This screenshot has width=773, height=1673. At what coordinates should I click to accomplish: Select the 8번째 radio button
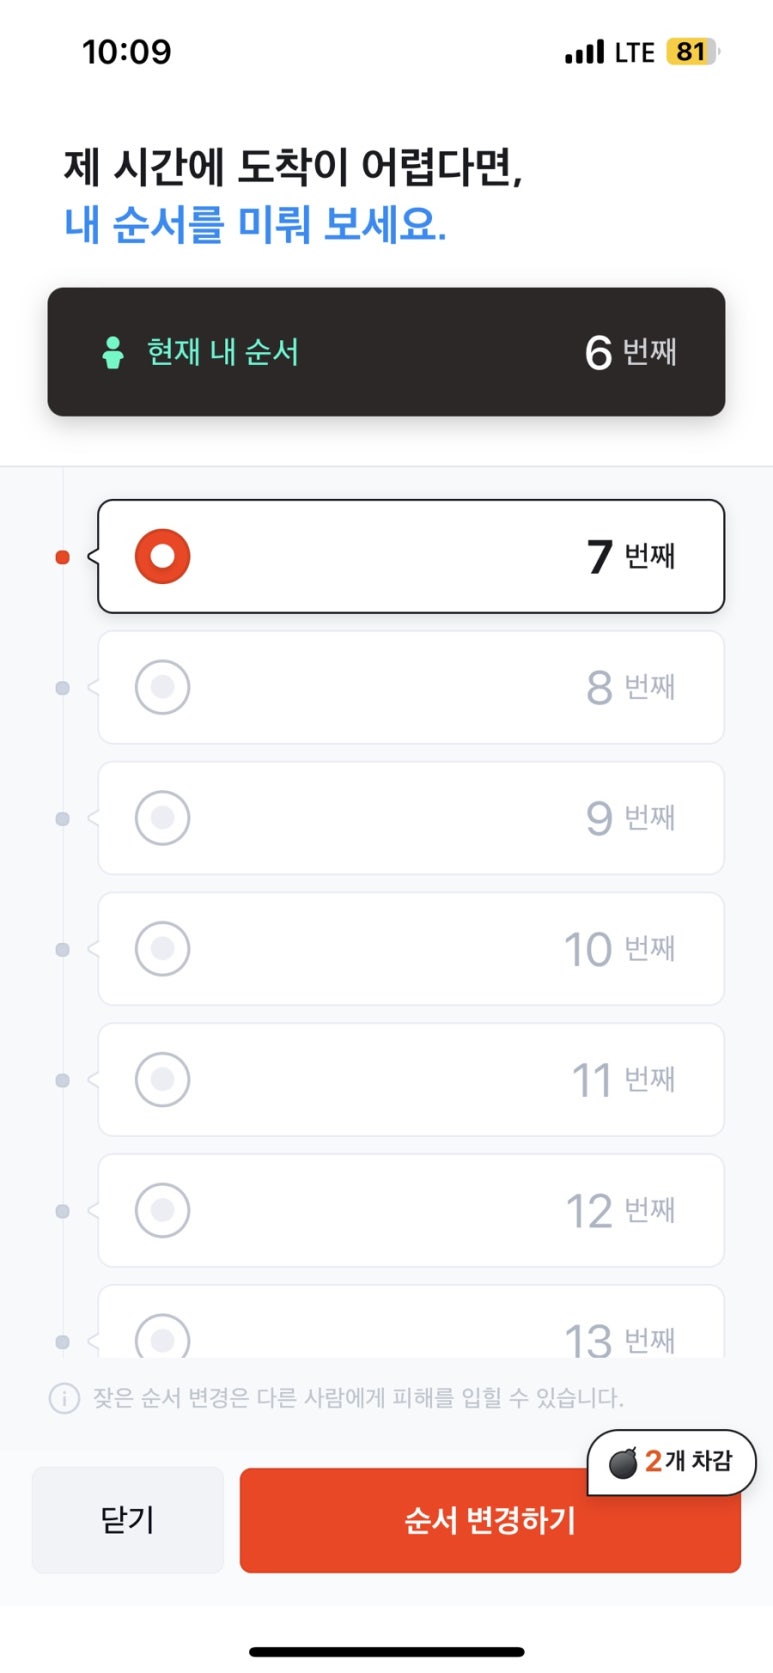162,687
